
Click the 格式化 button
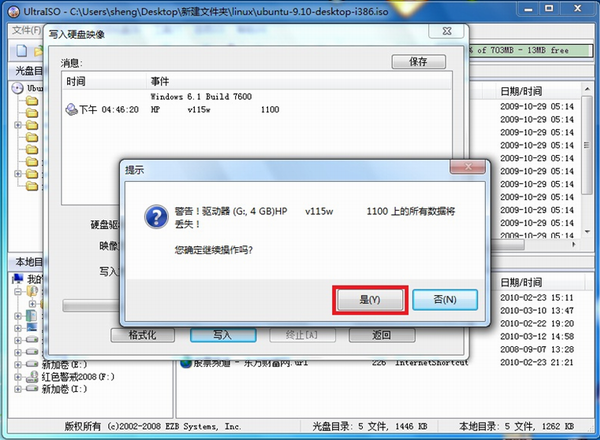coord(143,335)
